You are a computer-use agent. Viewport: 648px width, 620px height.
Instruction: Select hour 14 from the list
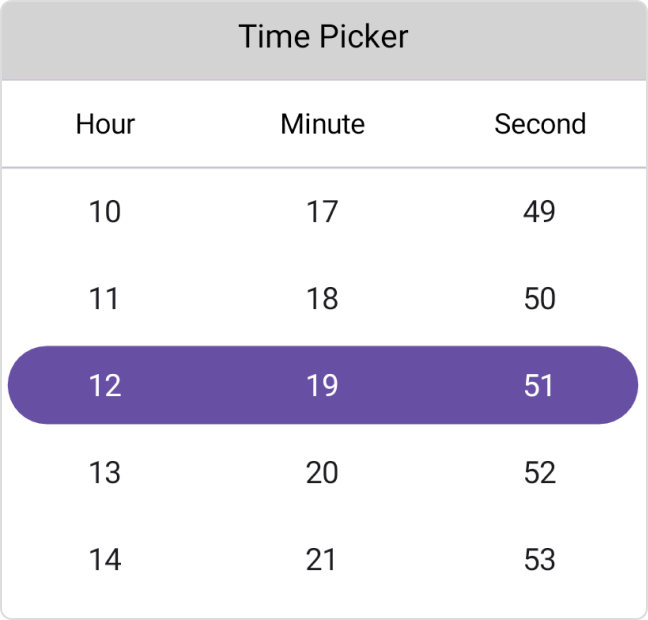coord(105,559)
